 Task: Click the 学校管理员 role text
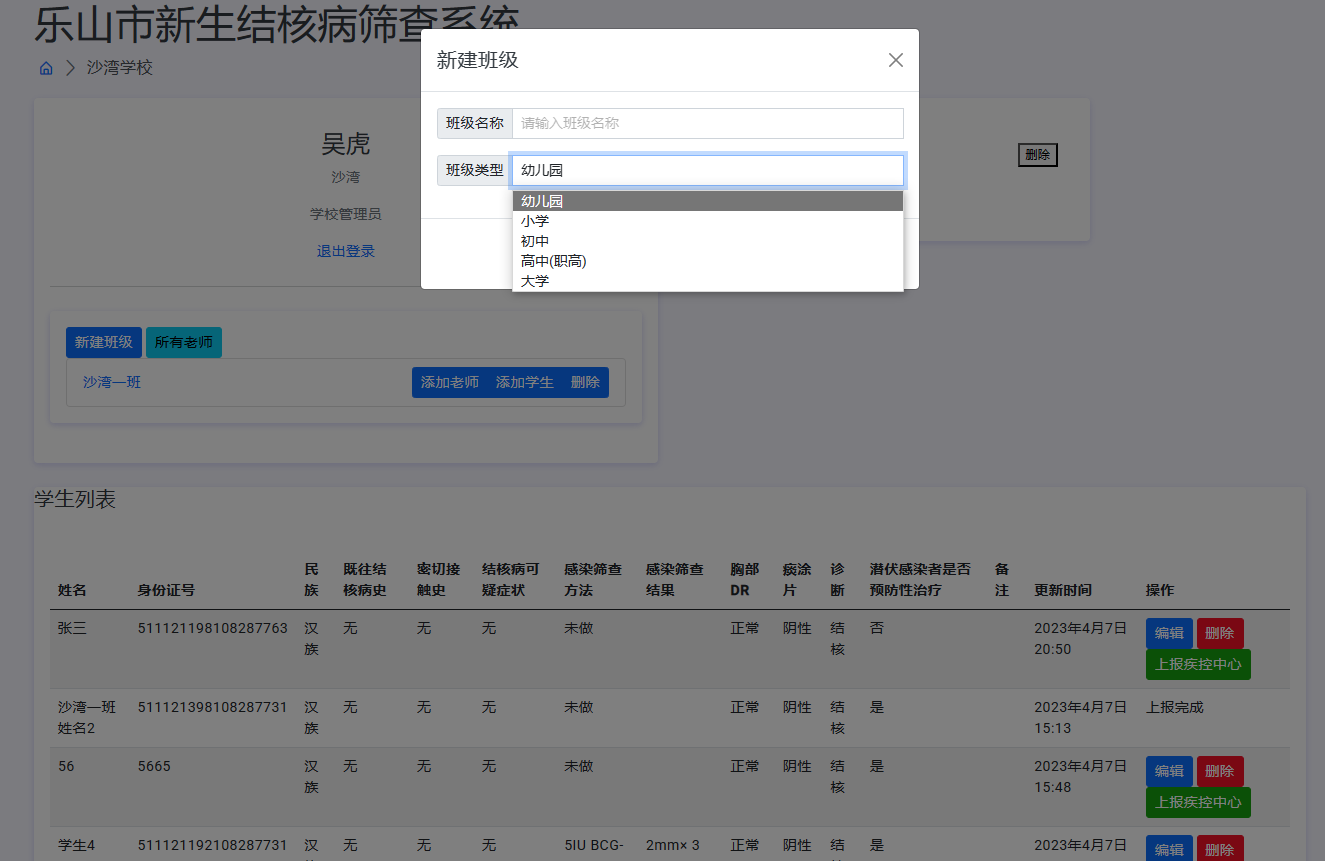tap(346, 214)
